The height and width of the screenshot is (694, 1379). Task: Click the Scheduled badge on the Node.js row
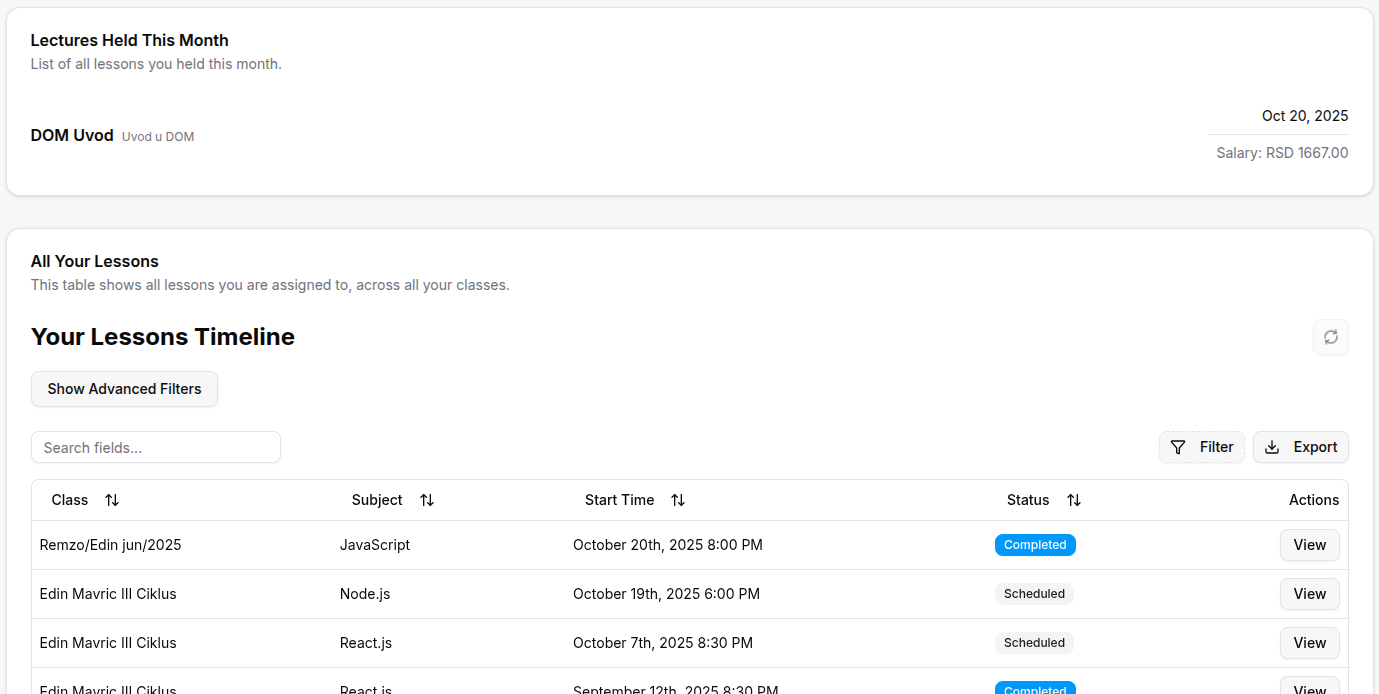(1034, 594)
